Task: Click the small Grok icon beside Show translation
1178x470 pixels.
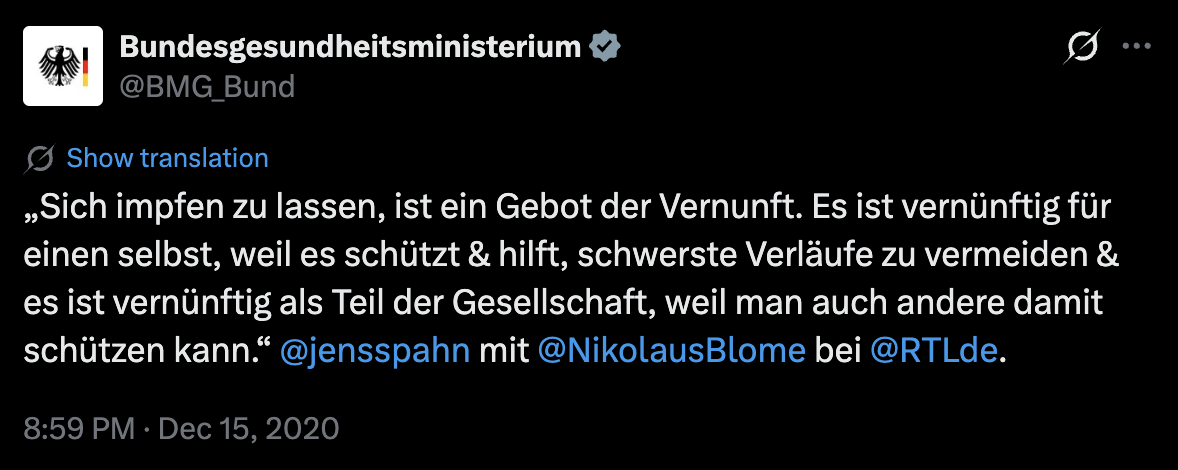Action: pos(42,159)
